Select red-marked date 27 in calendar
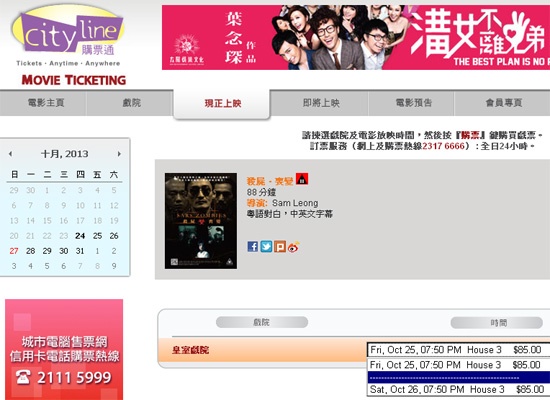This screenshot has width=550, height=400. coord(14,251)
